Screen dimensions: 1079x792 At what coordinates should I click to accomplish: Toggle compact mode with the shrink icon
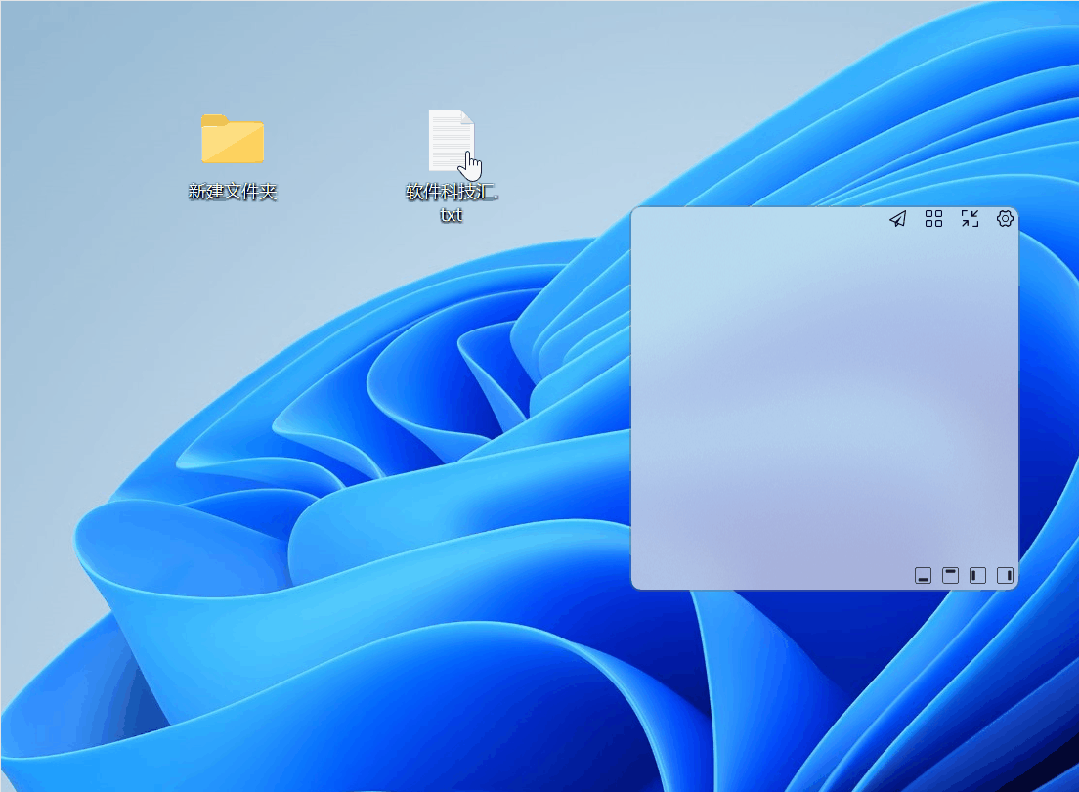coord(968,219)
